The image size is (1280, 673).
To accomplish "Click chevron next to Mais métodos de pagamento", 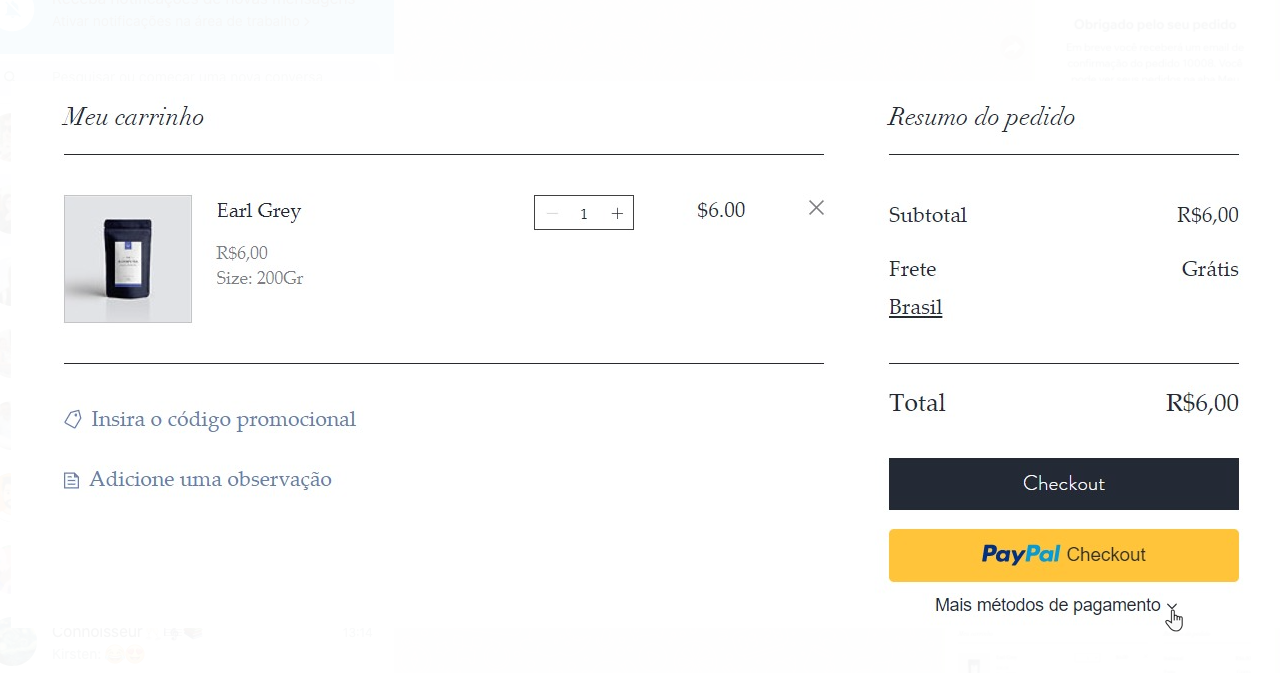I will pos(1172,606).
